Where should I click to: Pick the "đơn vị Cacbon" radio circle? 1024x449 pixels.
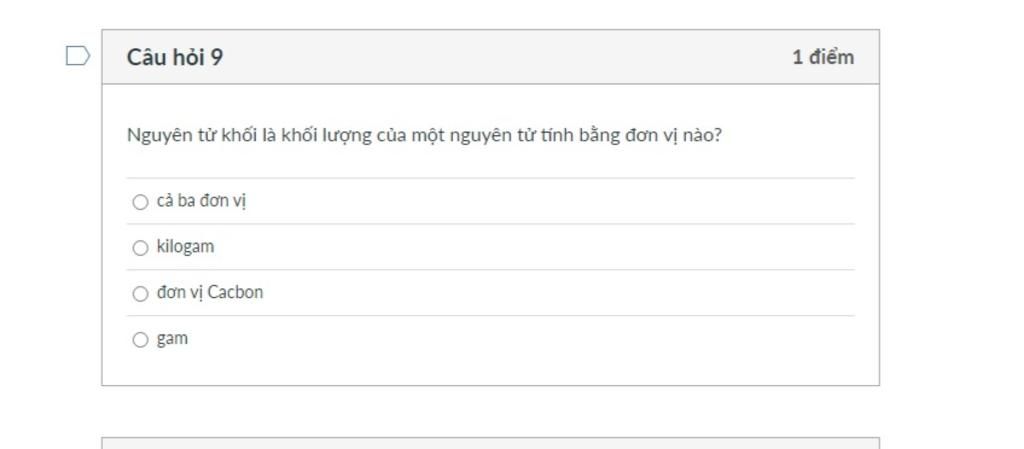point(140,294)
